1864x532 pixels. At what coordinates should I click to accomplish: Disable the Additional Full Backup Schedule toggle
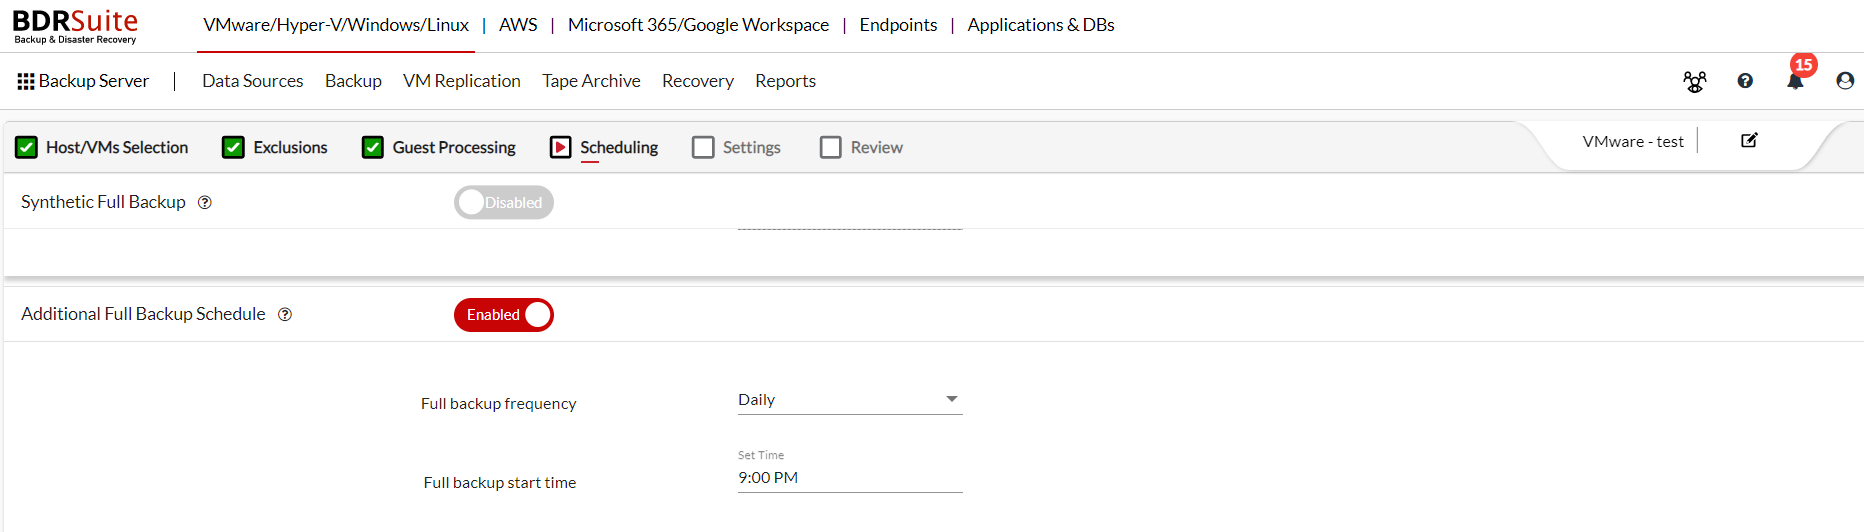coord(504,315)
